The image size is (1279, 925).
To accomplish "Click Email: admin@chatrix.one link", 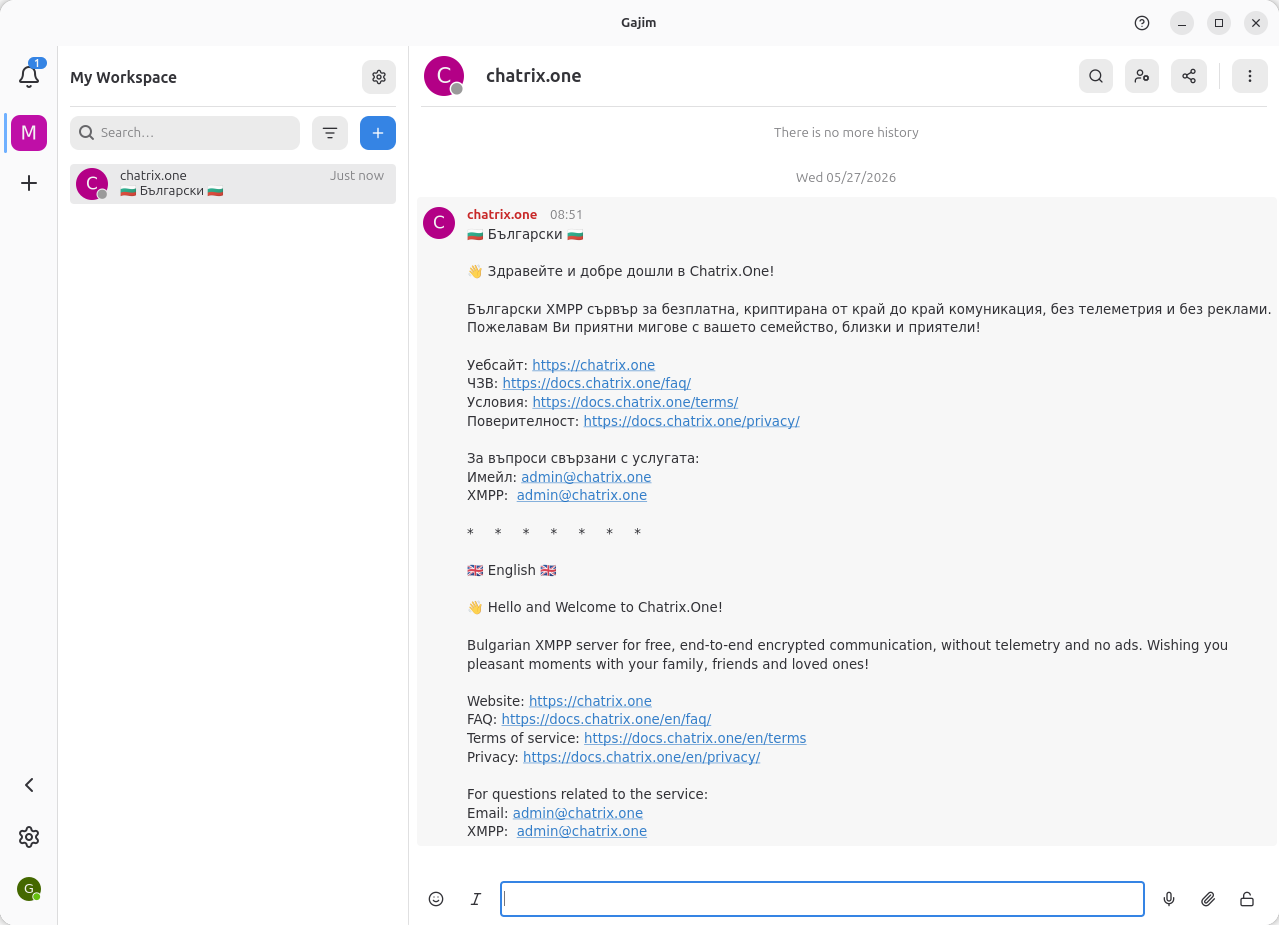I will (578, 813).
